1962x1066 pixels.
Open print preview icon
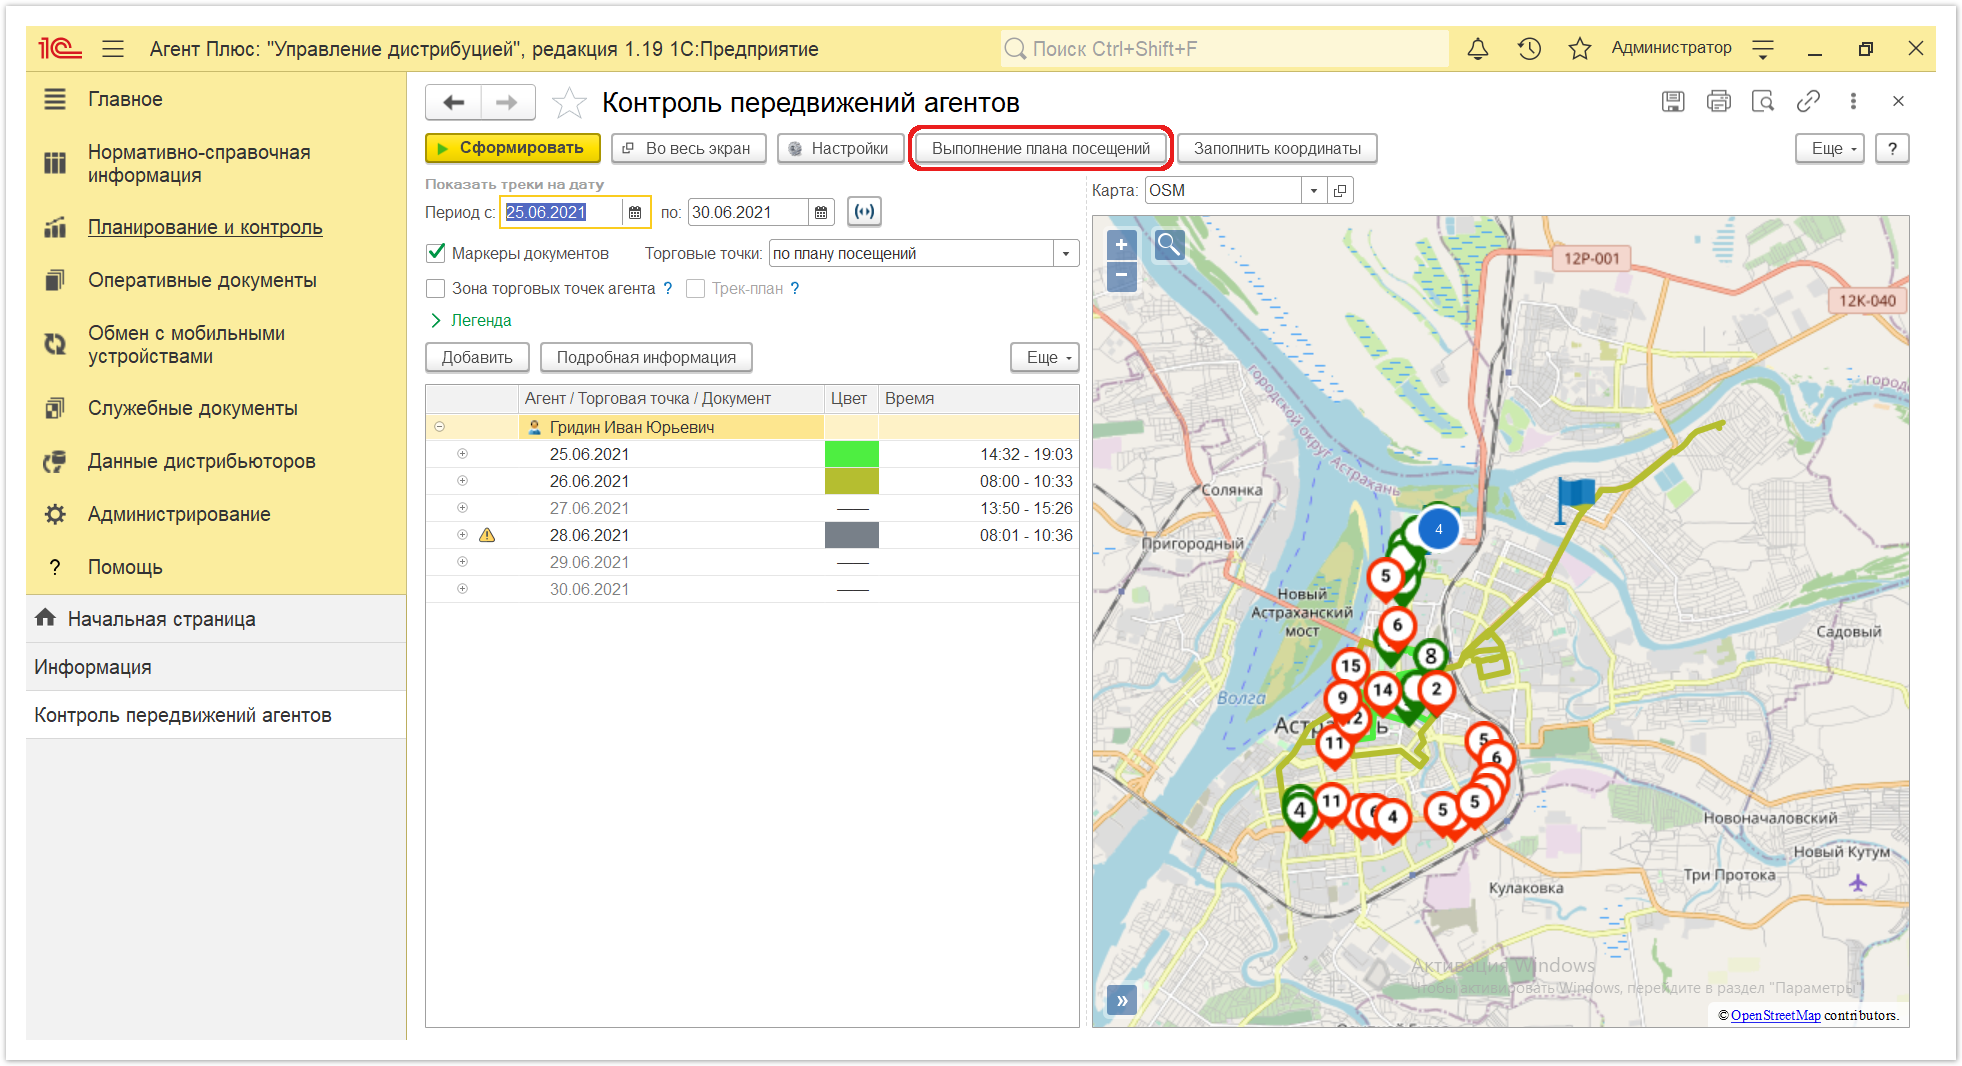[x=1763, y=101]
